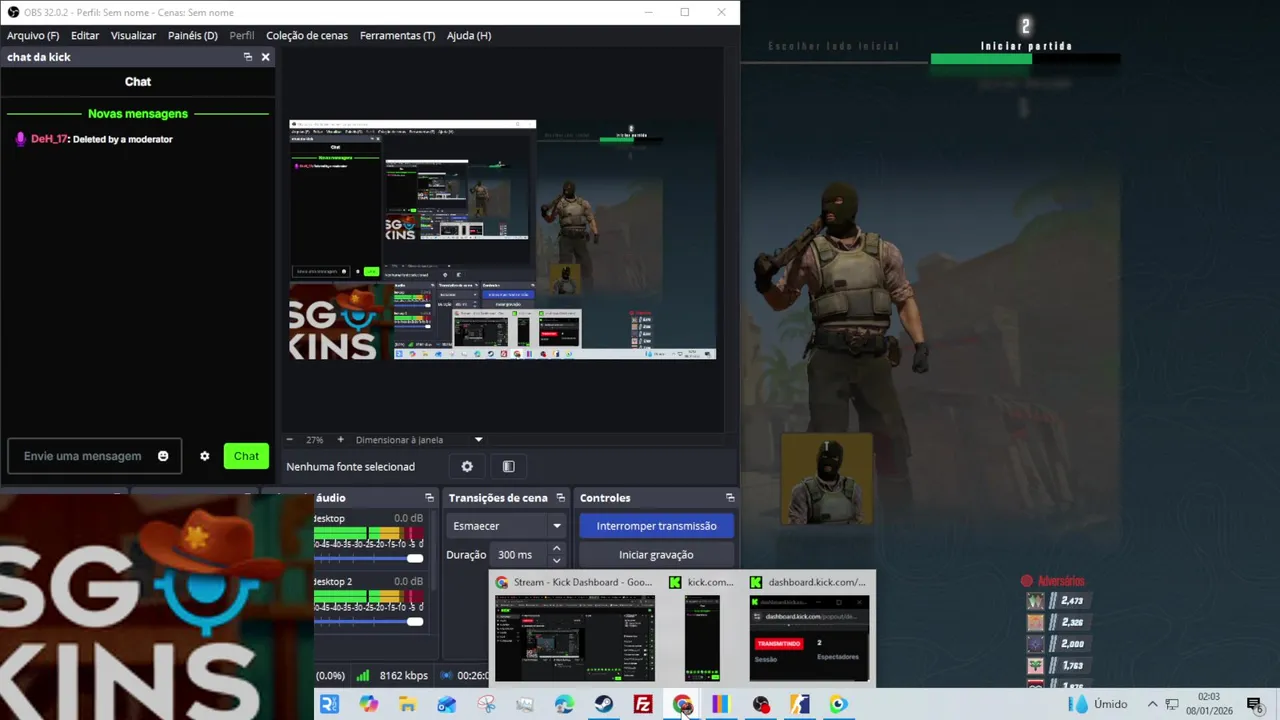Screen dimensions: 1280x720
Task: Open OBS Studio icon in taskbar
Action: (761, 704)
